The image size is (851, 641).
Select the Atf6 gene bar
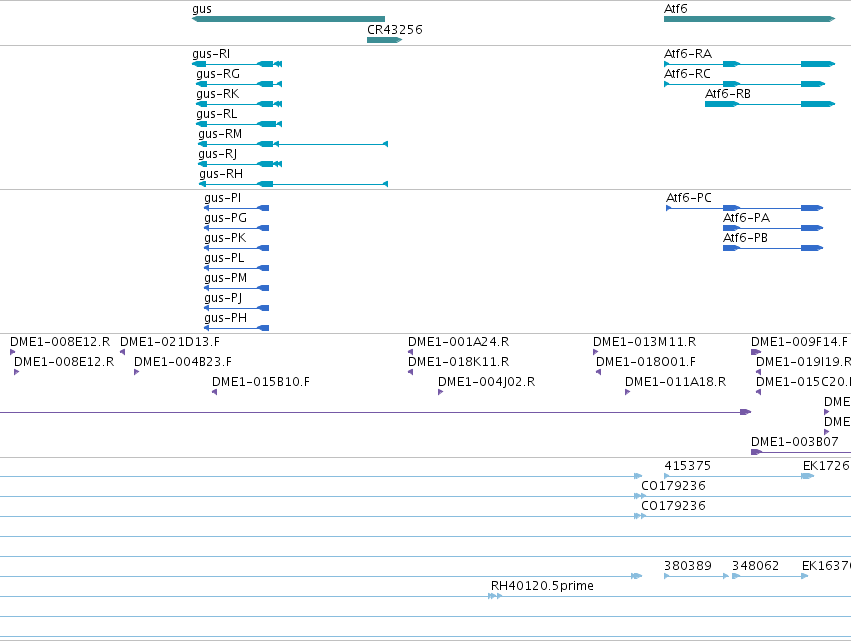click(750, 19)
